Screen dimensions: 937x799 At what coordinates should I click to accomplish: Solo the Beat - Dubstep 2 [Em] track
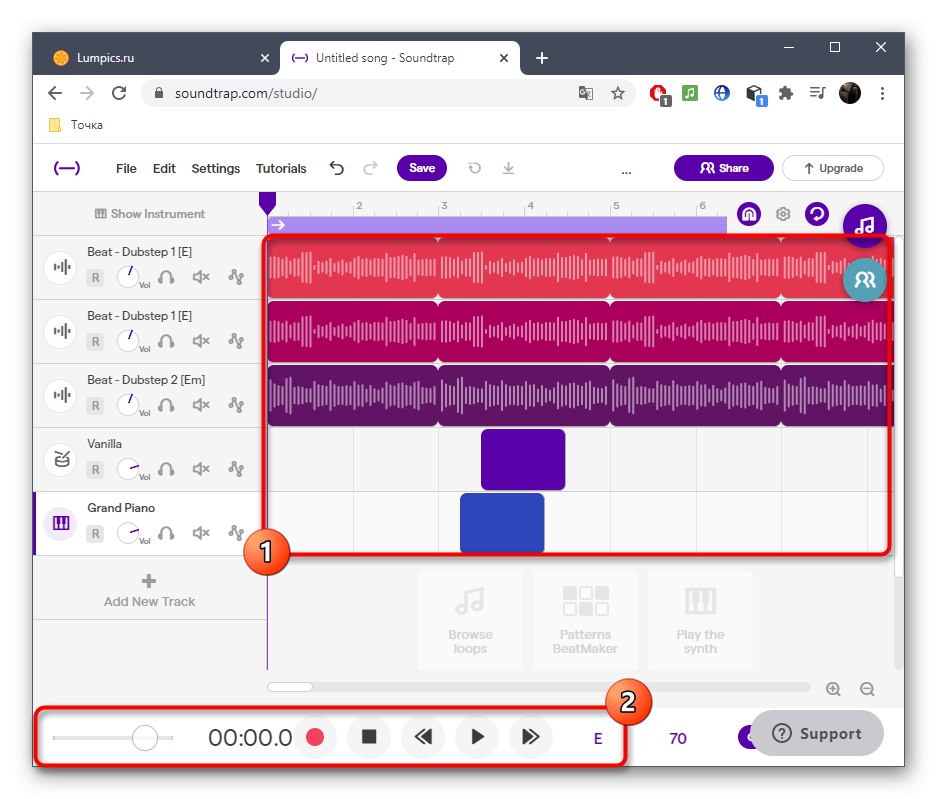pos(166,405)
